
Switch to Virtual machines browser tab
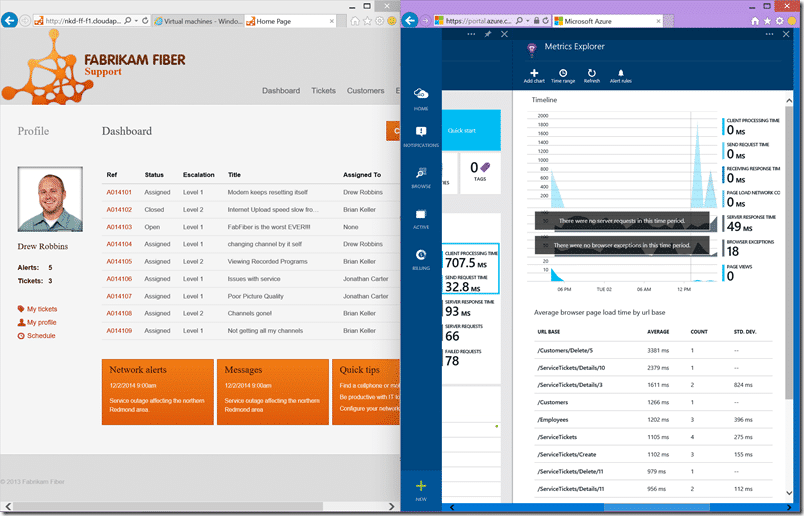pyautogui.click(x=198, y=21)
